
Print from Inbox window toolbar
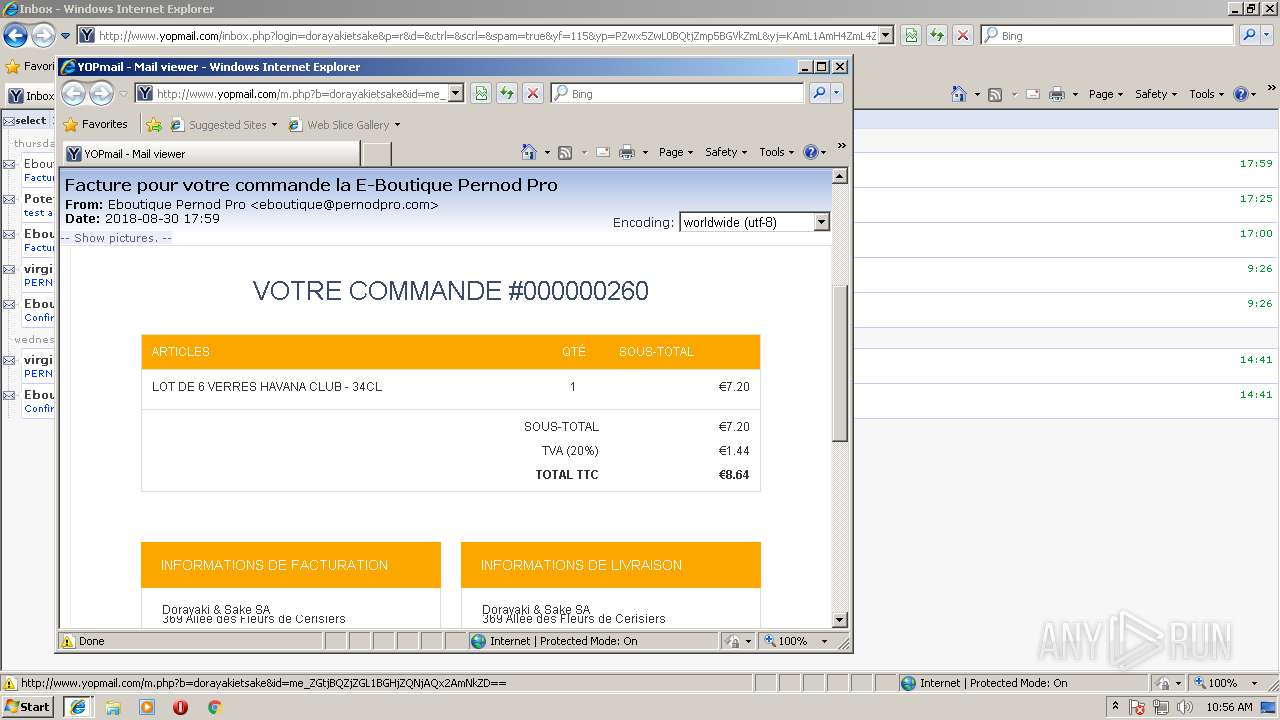pos(1057,94)
